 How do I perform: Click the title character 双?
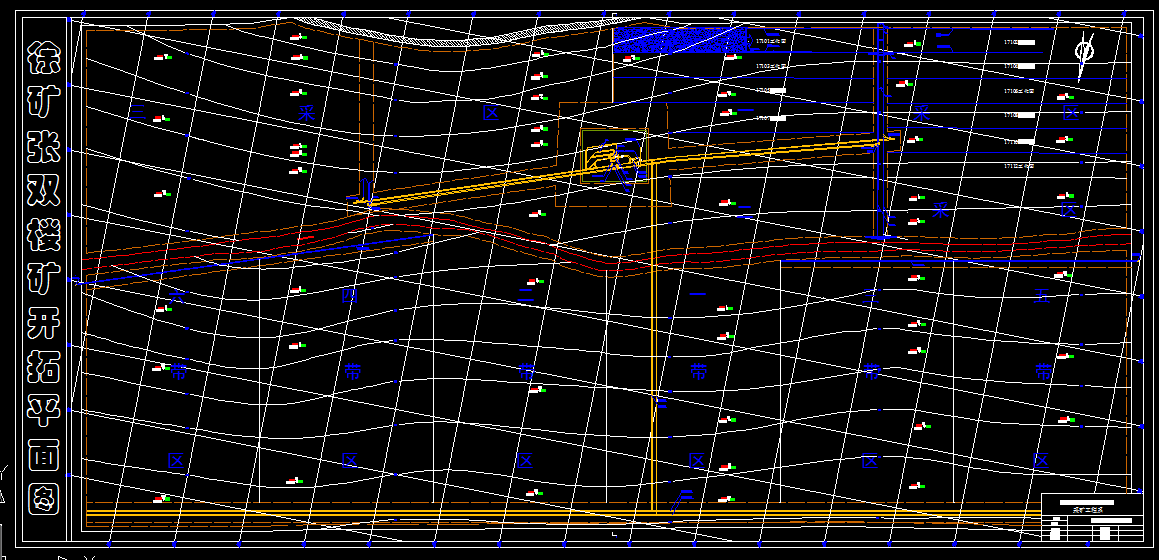(43, 193)
